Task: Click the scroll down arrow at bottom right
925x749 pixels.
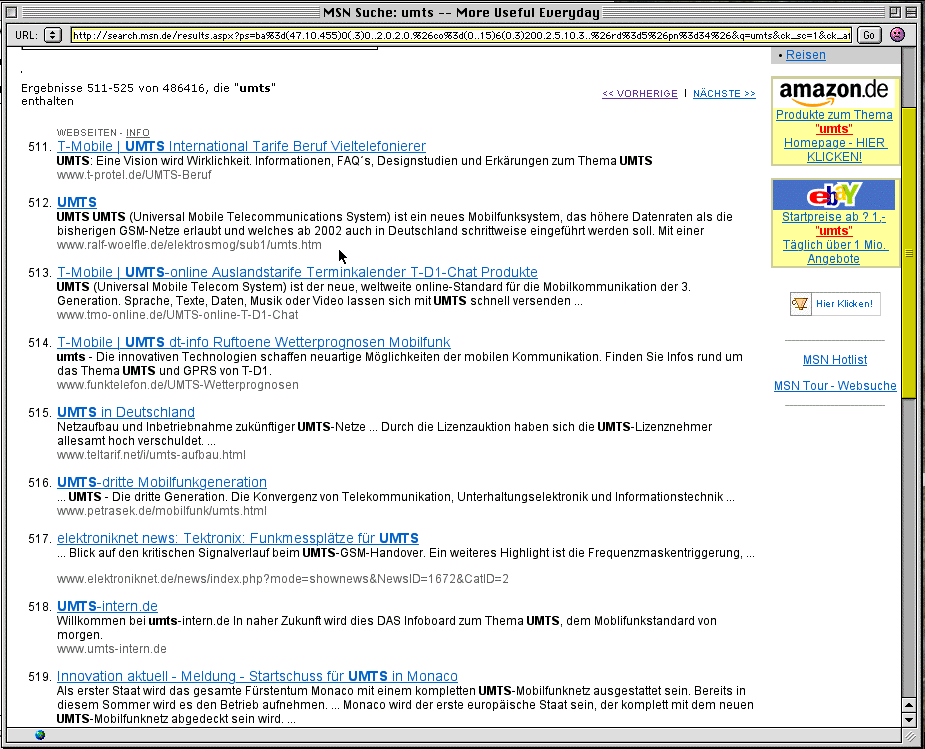Action: tap(909, 719)
